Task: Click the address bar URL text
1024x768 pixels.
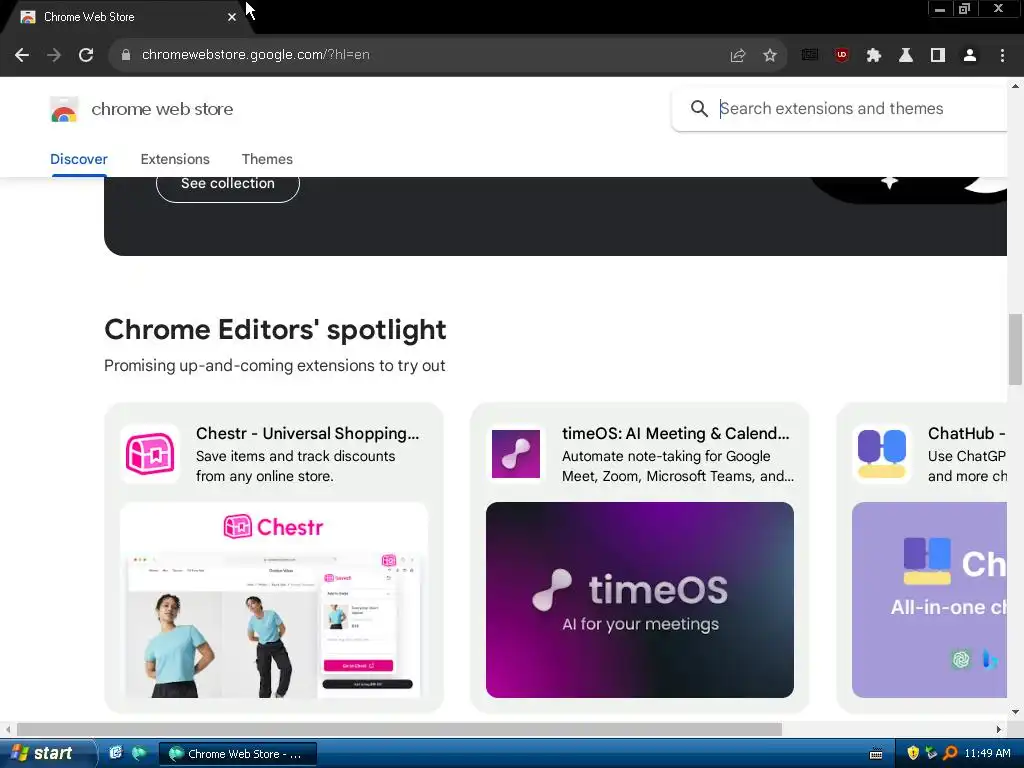Action: point(256,55)
